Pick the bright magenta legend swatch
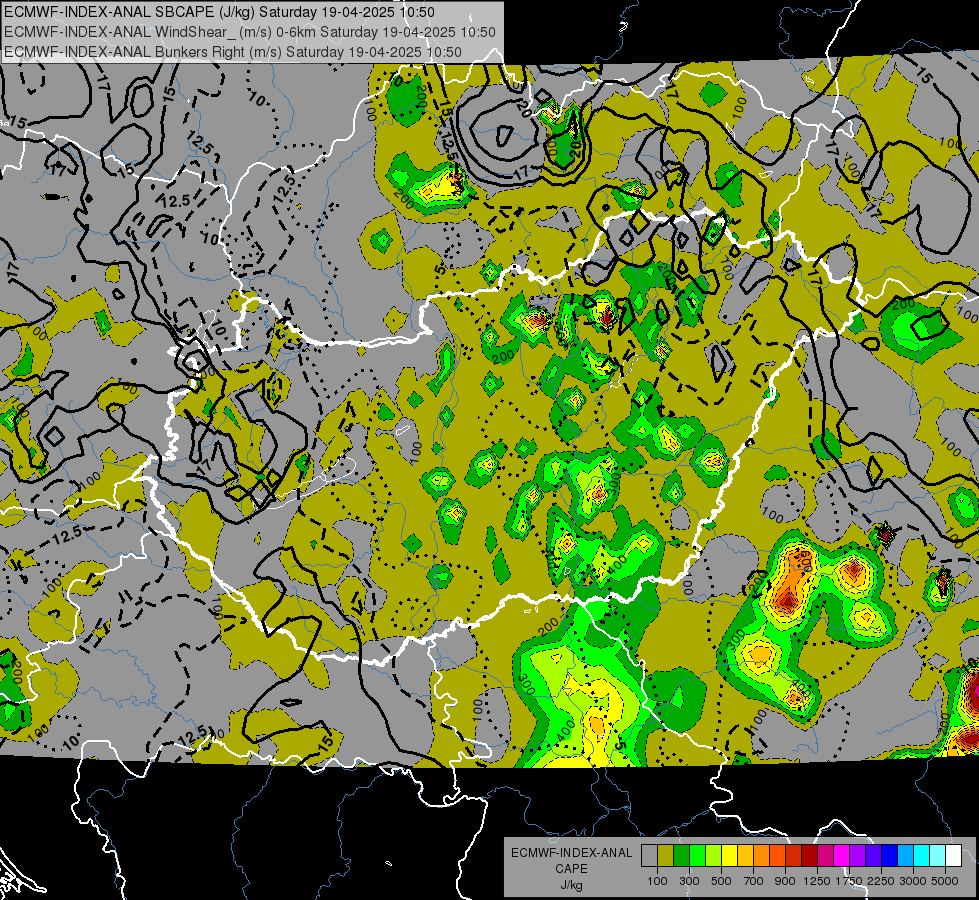Screen dimensions: 979x900 842,856
